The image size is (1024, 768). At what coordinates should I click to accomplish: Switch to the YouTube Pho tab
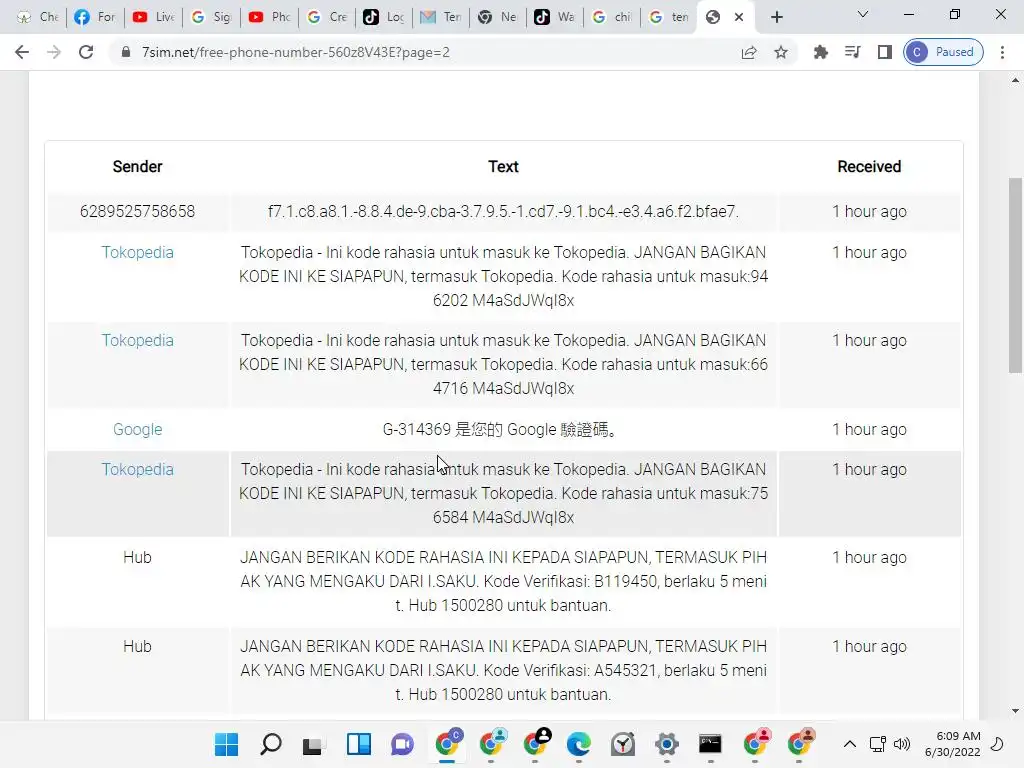pos(269,17)
